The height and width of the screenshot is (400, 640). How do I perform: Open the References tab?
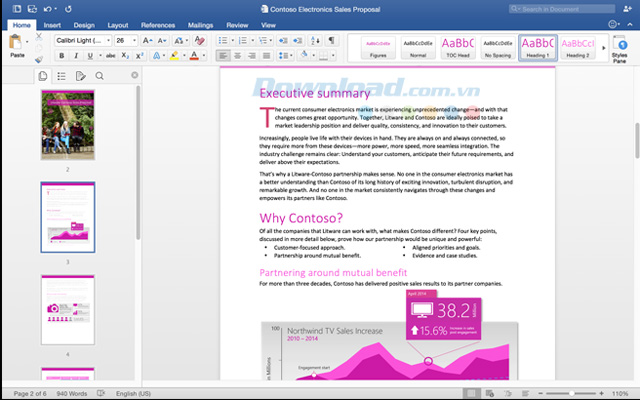pos(157,24)
